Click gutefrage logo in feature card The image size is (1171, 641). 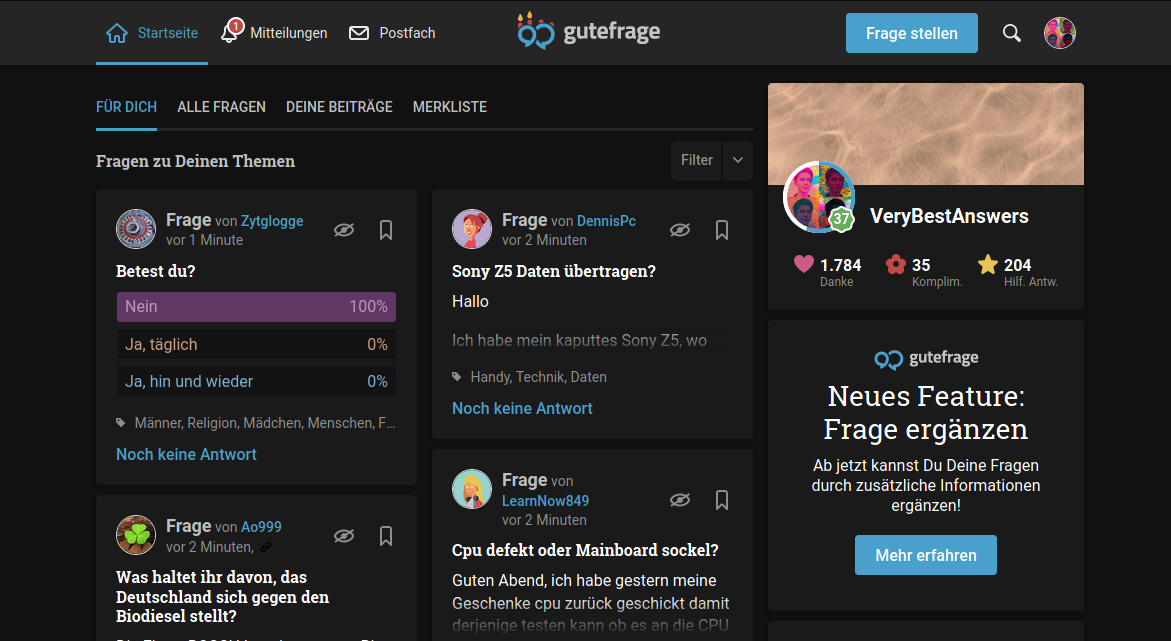pyautogui.click(x=926, y=359)
